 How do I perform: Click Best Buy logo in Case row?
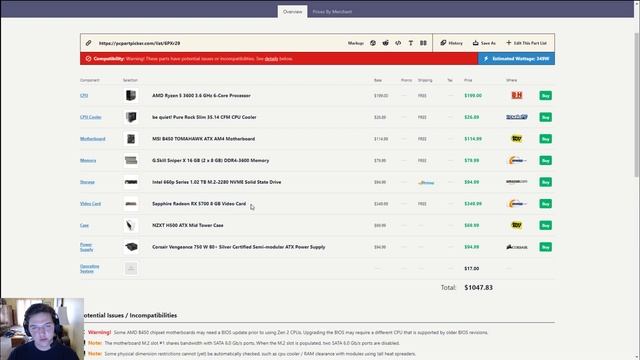click(517, 225)
